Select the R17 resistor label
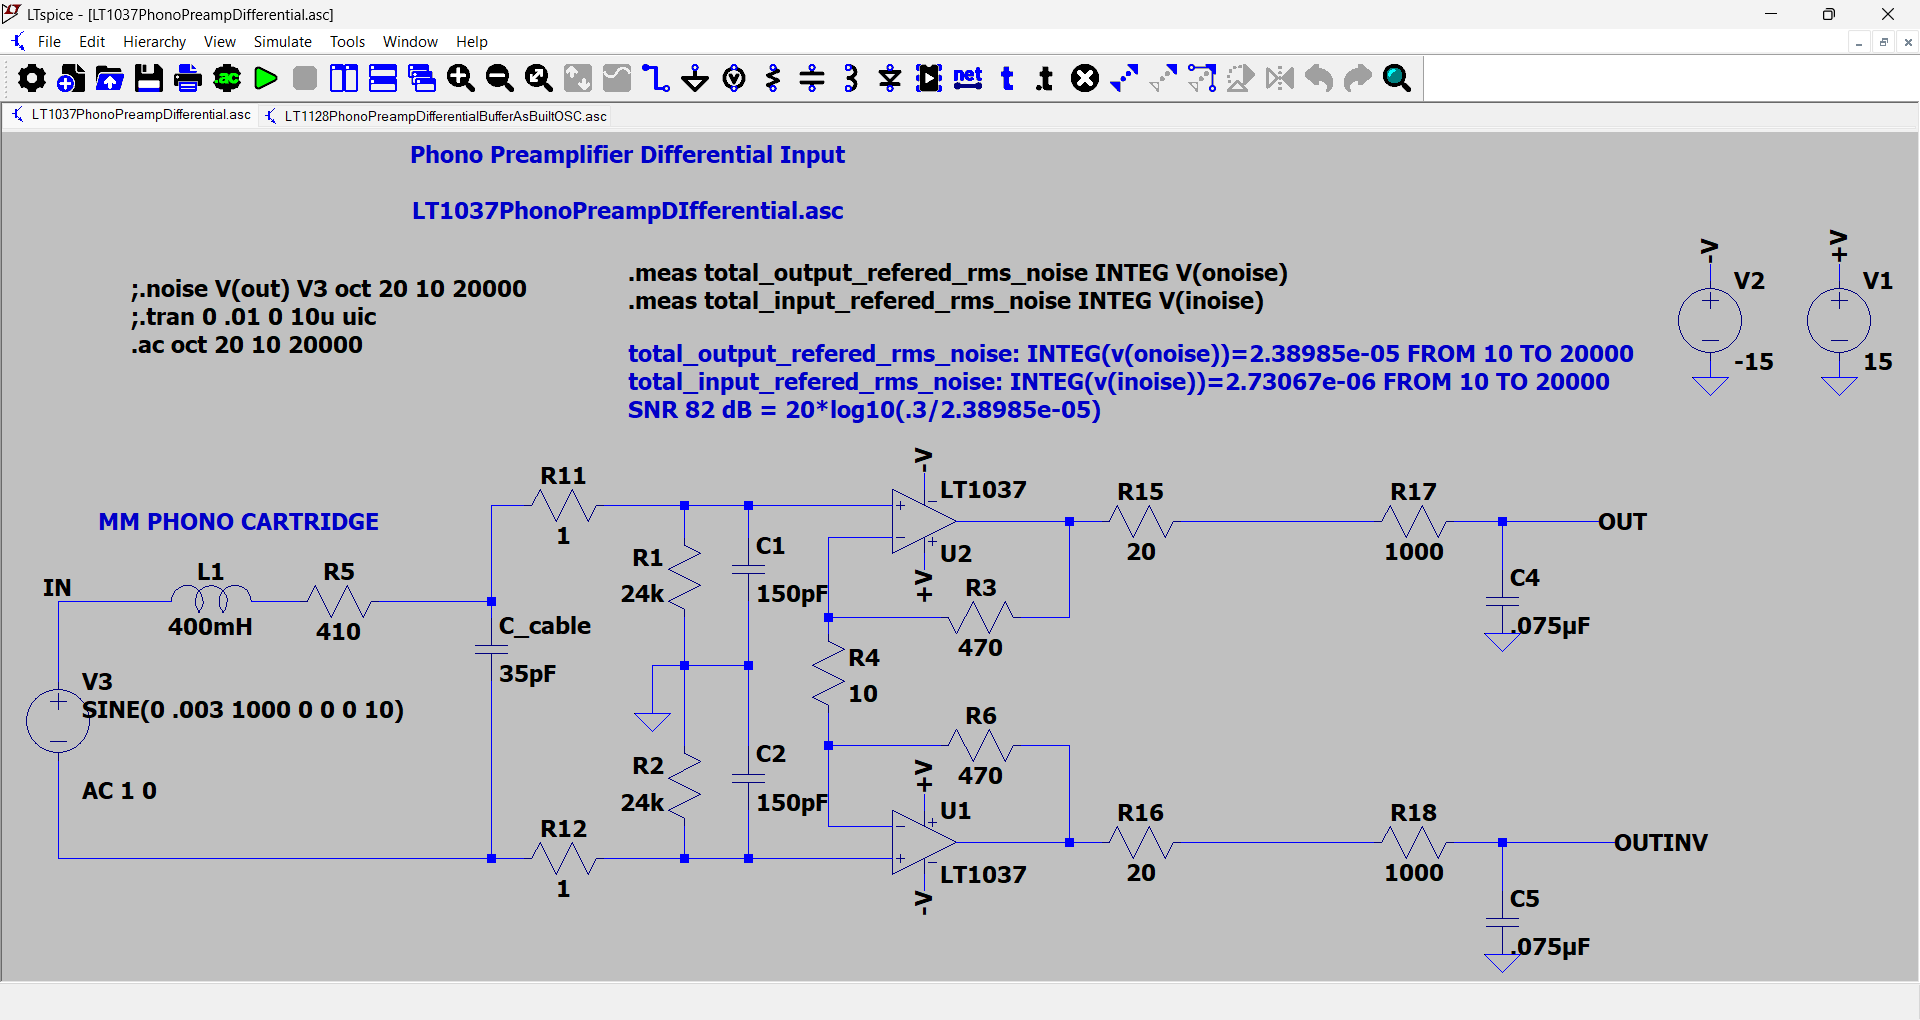Viewport: 1920px width, 1020px height. tap(1413, 492)
